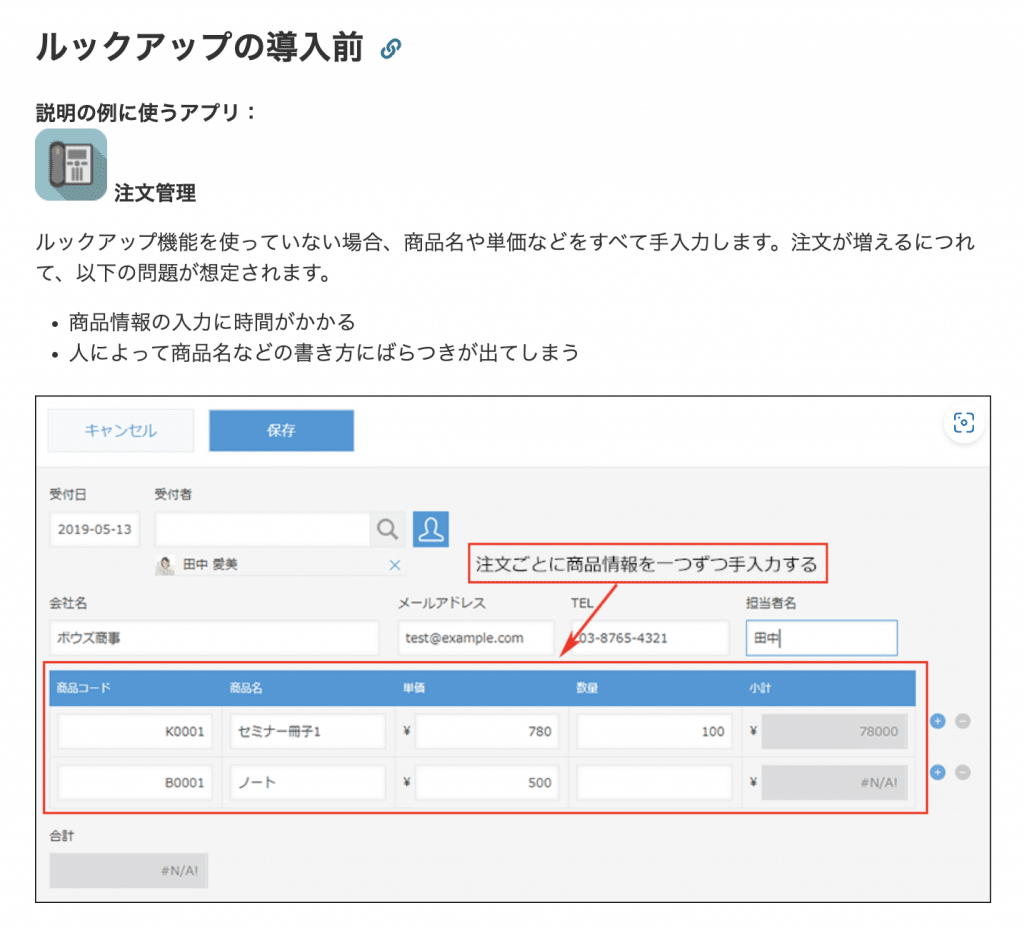The width and height of the screenshot is (1024, 928).
Task: Remove the K0001 row with the − icon
Action: (x=962, y=720)
